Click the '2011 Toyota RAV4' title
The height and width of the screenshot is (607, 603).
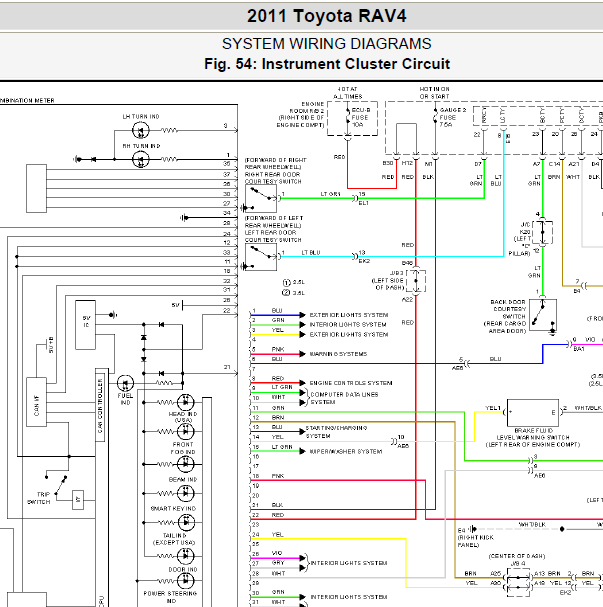coord(327,16)
